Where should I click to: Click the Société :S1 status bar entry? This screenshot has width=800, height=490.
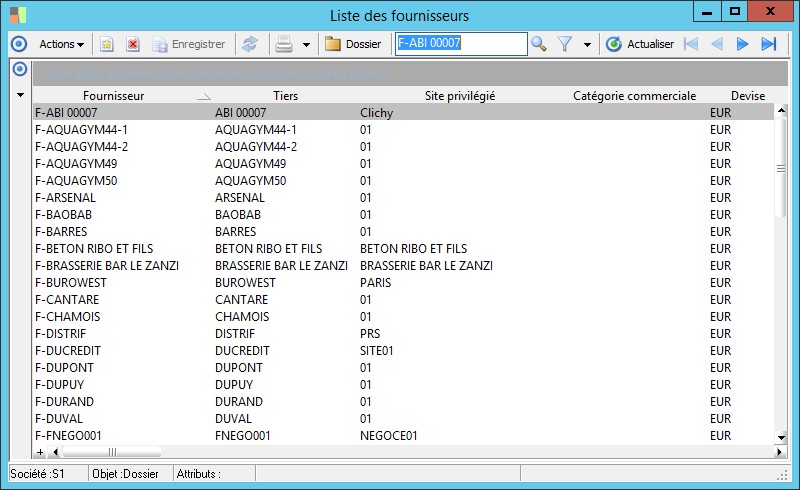37,474
